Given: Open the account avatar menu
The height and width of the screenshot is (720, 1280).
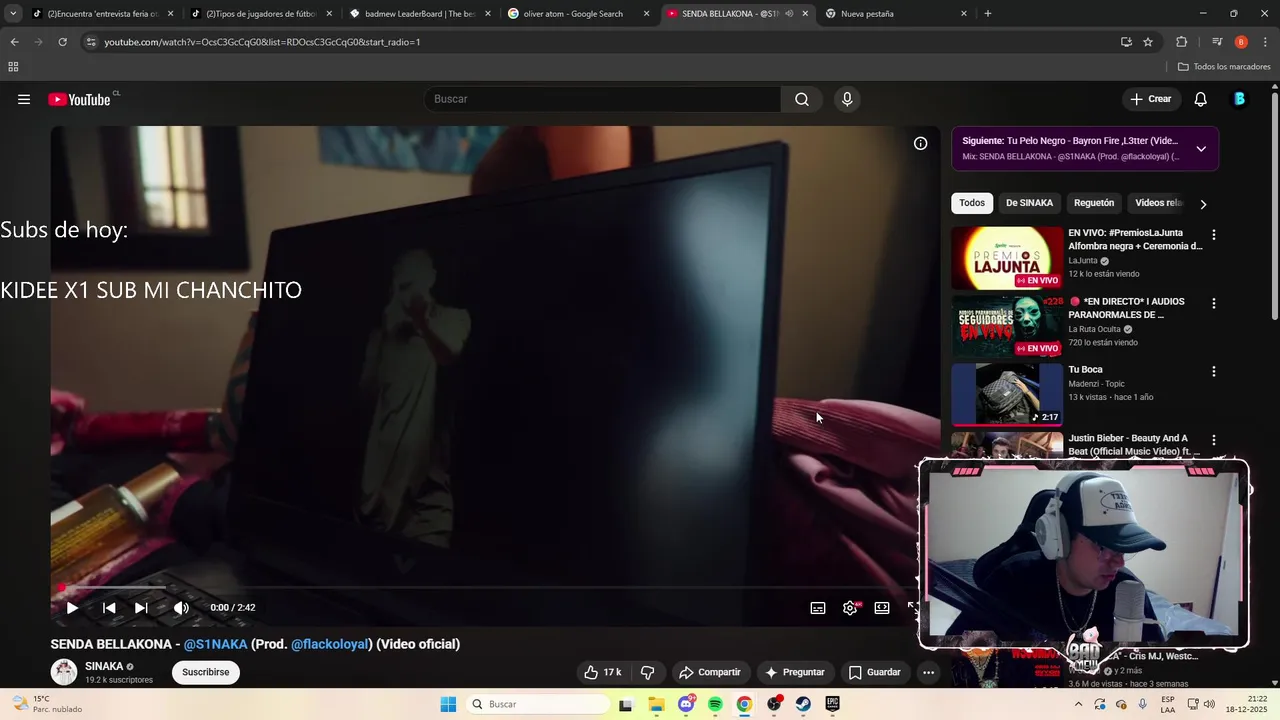Looking at the screenshot, I should [1240, 99].
